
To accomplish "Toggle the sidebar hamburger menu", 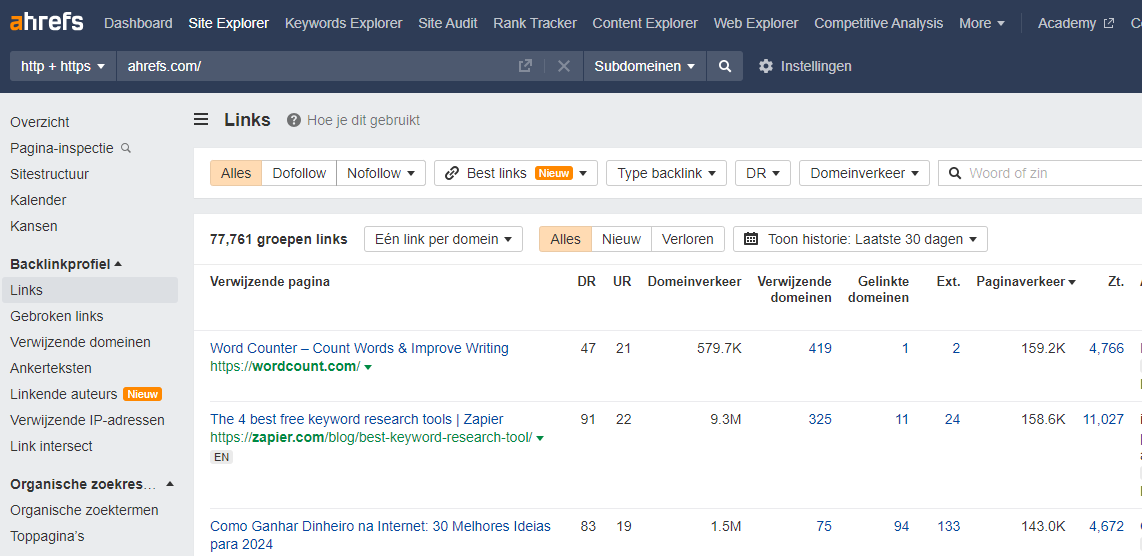I will point(201,120).
